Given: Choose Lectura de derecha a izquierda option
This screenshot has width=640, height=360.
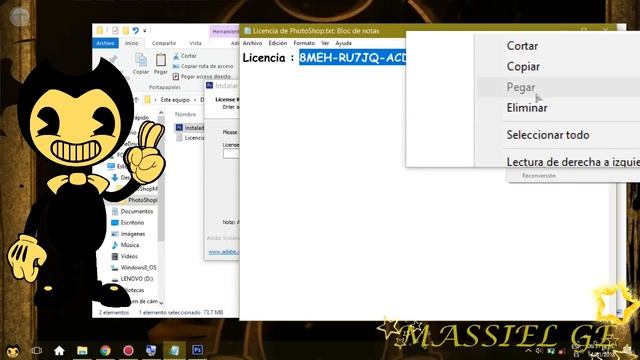Looking at the screenshot, I should (572, 162).
